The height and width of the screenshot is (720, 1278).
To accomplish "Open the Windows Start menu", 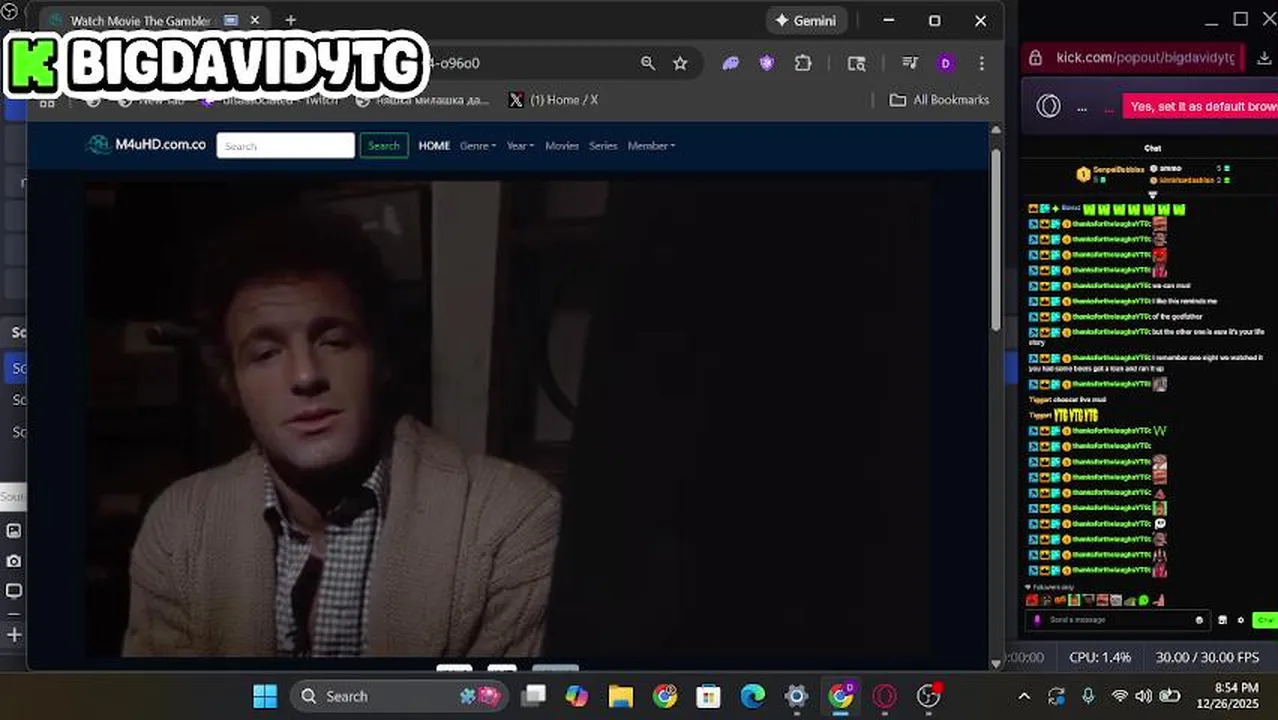I will coord(265,696).
